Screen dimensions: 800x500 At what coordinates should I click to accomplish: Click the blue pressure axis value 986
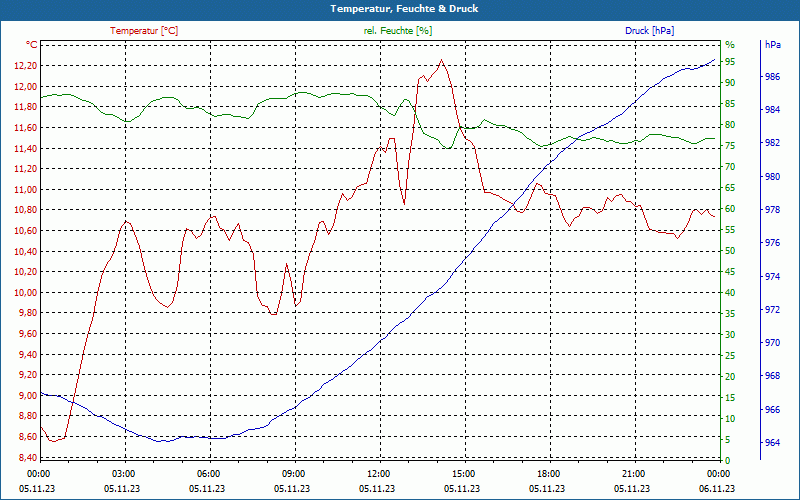[x=773, y=77]
